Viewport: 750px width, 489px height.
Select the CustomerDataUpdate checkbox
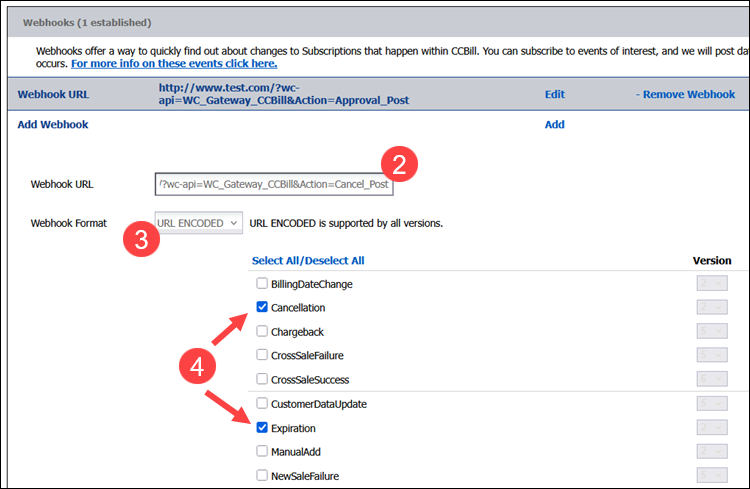click(x=262, y=403)
